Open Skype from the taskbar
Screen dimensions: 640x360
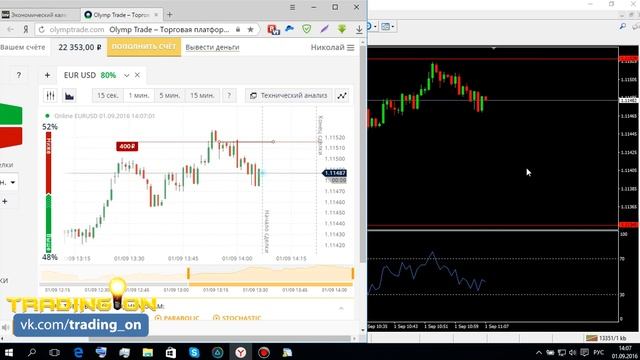point(194,352)
